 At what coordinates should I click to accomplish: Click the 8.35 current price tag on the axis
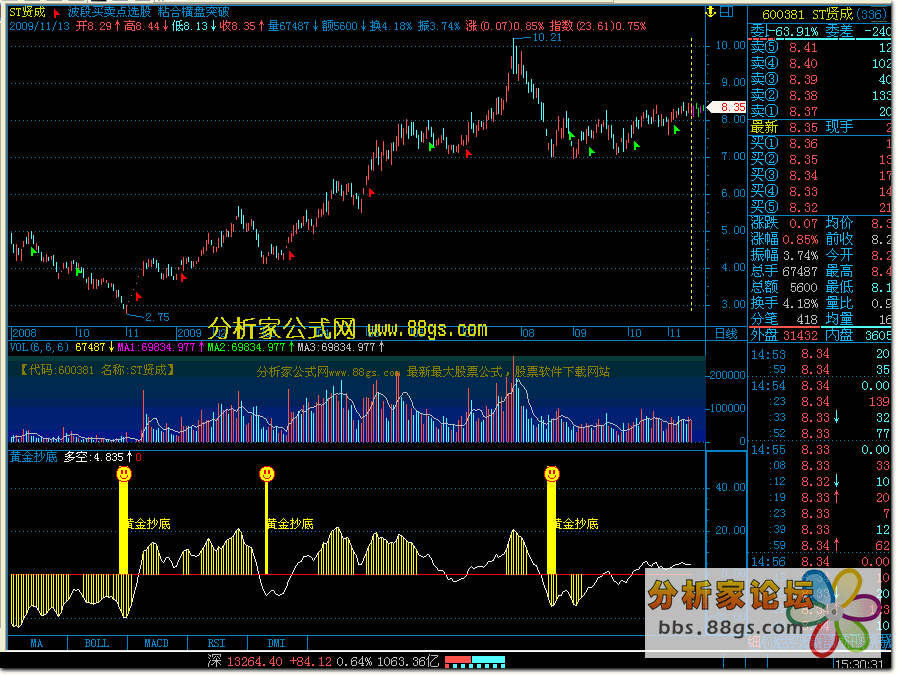730,106
